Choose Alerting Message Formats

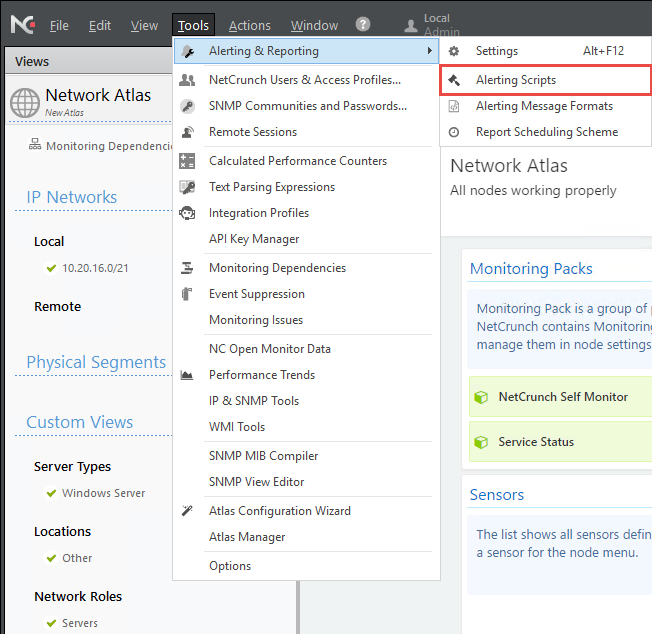pos(546,106)
